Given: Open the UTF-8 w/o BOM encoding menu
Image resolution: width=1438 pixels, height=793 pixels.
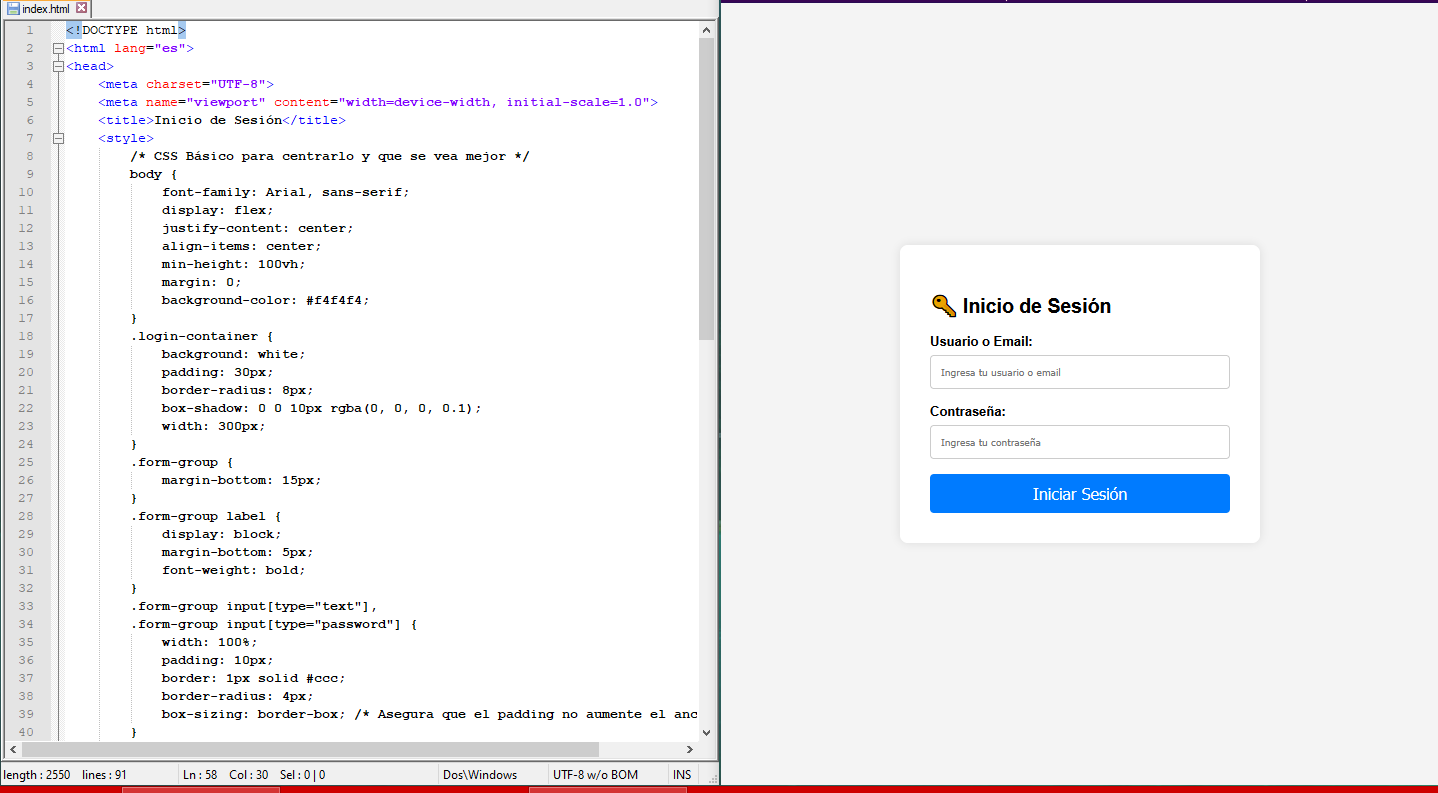Looking at the screenshot, I should tap(594, 775).
